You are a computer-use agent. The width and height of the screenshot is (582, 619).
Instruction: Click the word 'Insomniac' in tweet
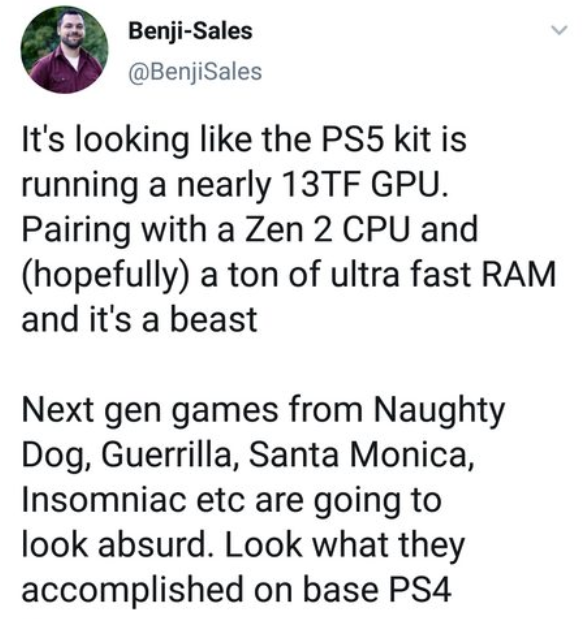[x=104, y=500]
